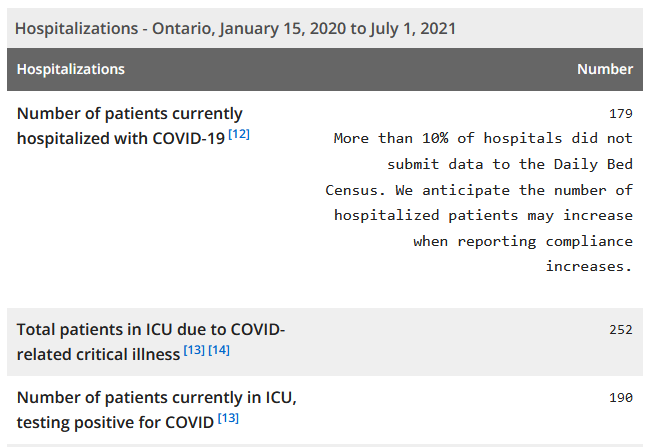Image resolution: width=651 pixels, height=447 pixels.
Task: Click the line hospitalized patients may increase
Action: 483,216
